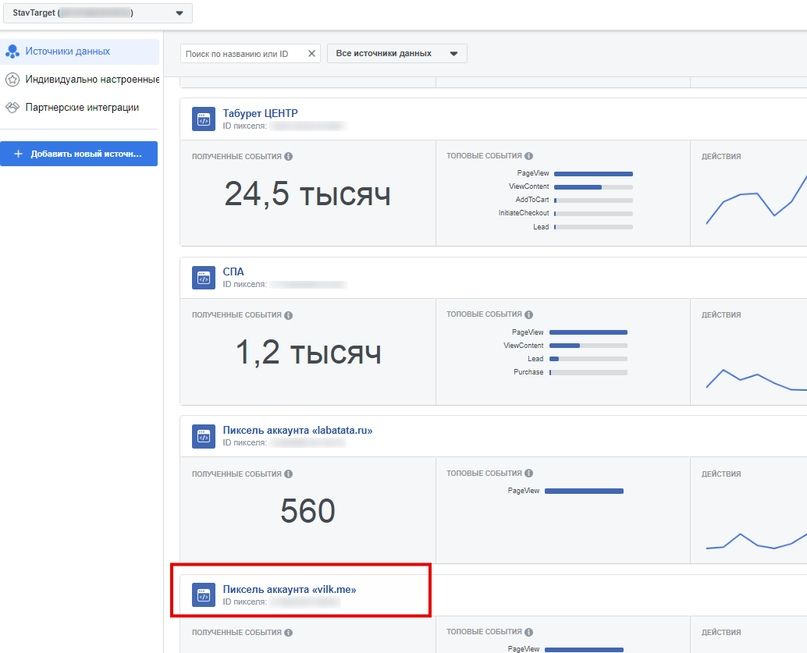The width and height of the screenshot is (807, 653).
Task: Click info icon for vilk.me top events
Action: coord(529,632)
